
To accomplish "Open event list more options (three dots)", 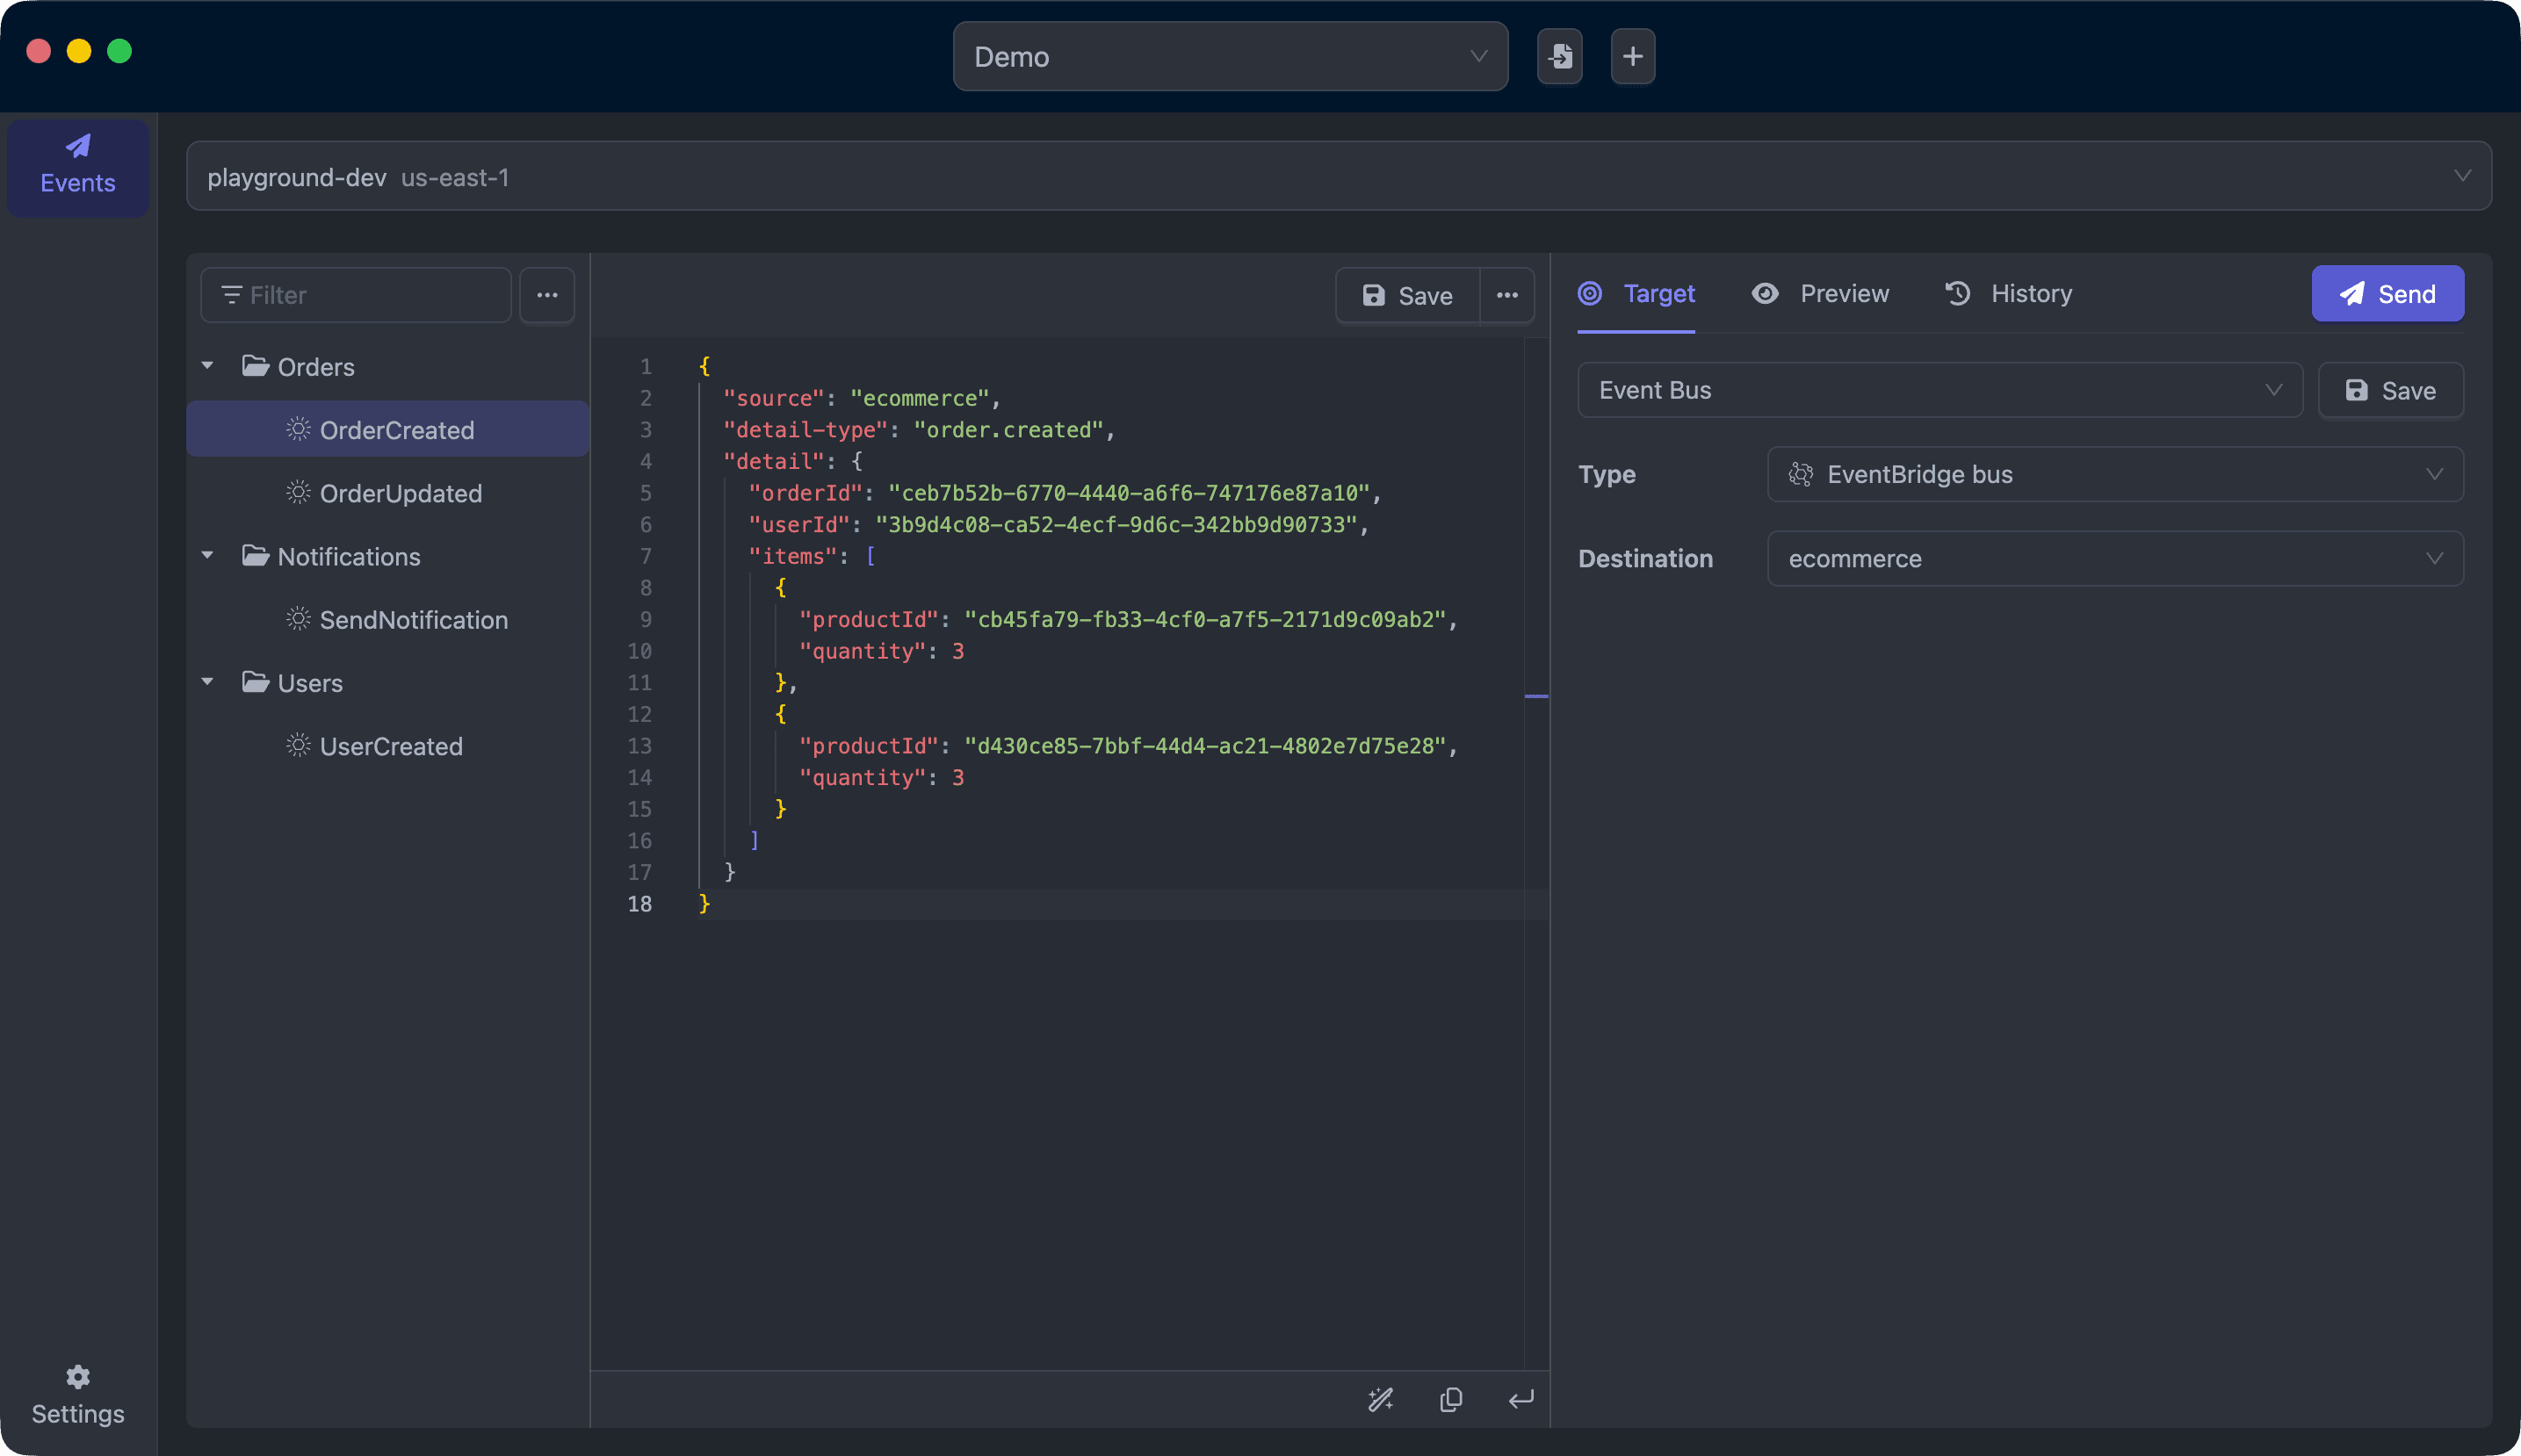I will click(x=547, y=295).
